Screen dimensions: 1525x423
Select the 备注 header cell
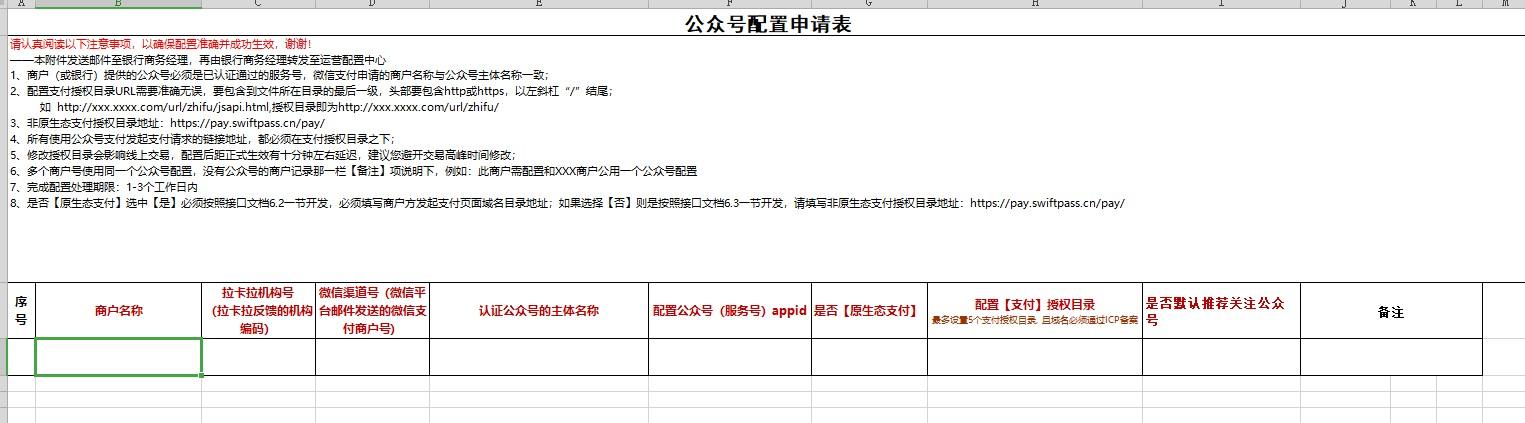(x=1390, y=312)
